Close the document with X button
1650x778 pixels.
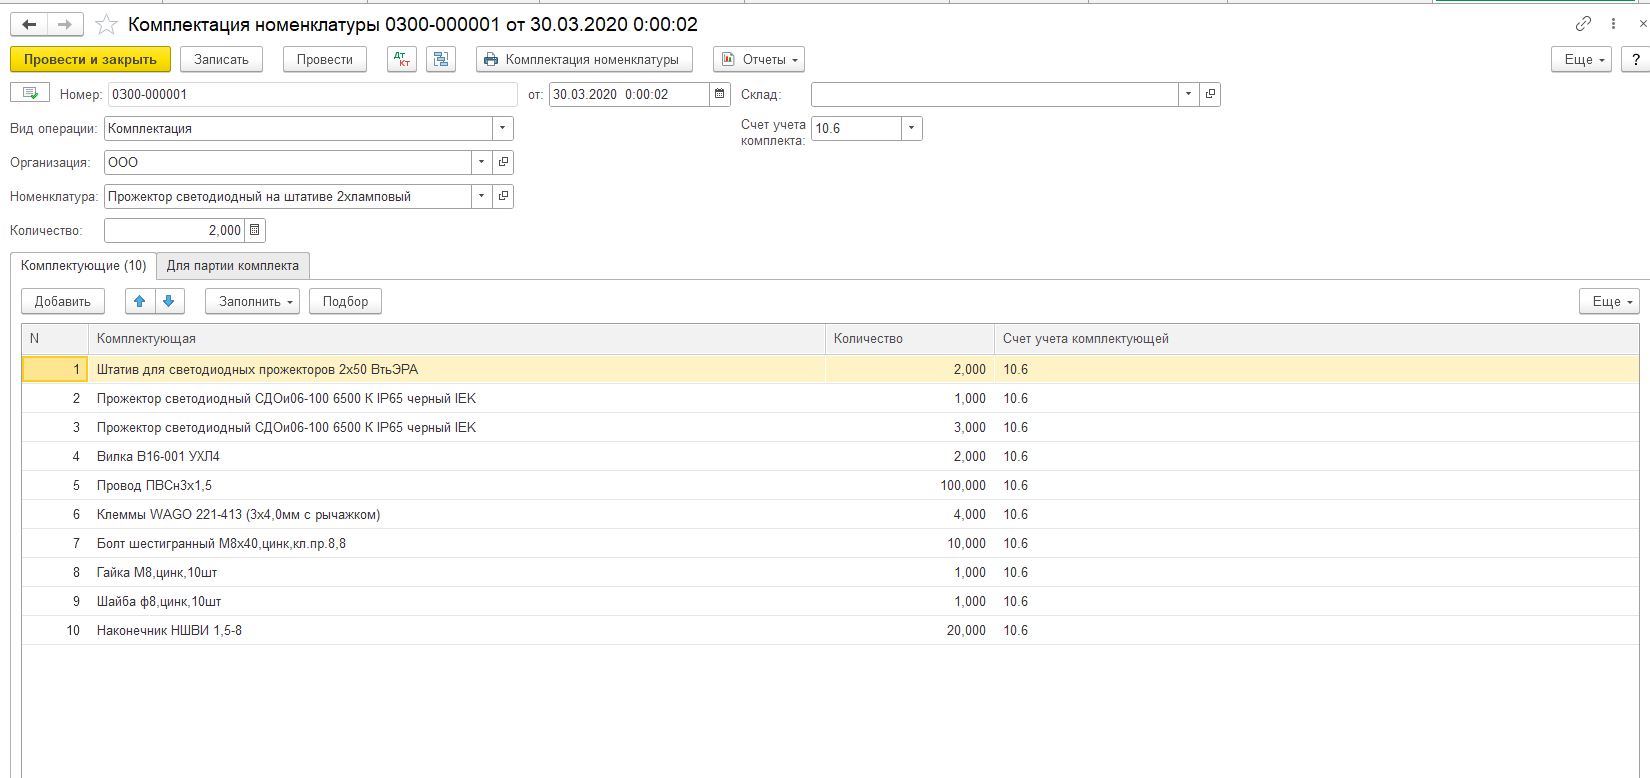tap(1643, 23)
